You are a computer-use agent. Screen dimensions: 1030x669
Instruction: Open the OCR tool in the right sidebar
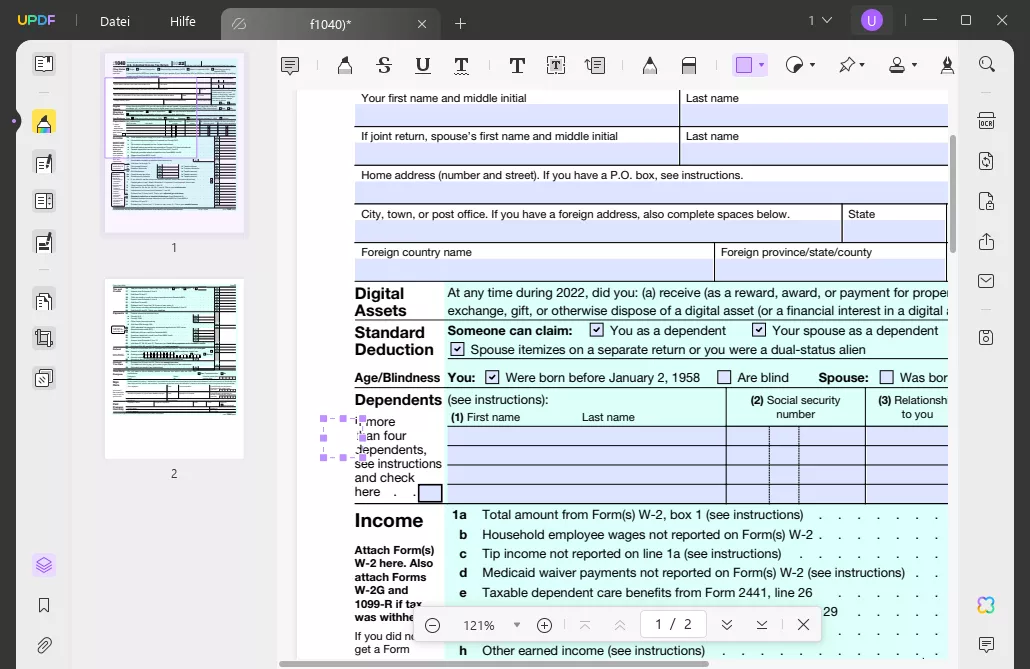coord(986,120)
